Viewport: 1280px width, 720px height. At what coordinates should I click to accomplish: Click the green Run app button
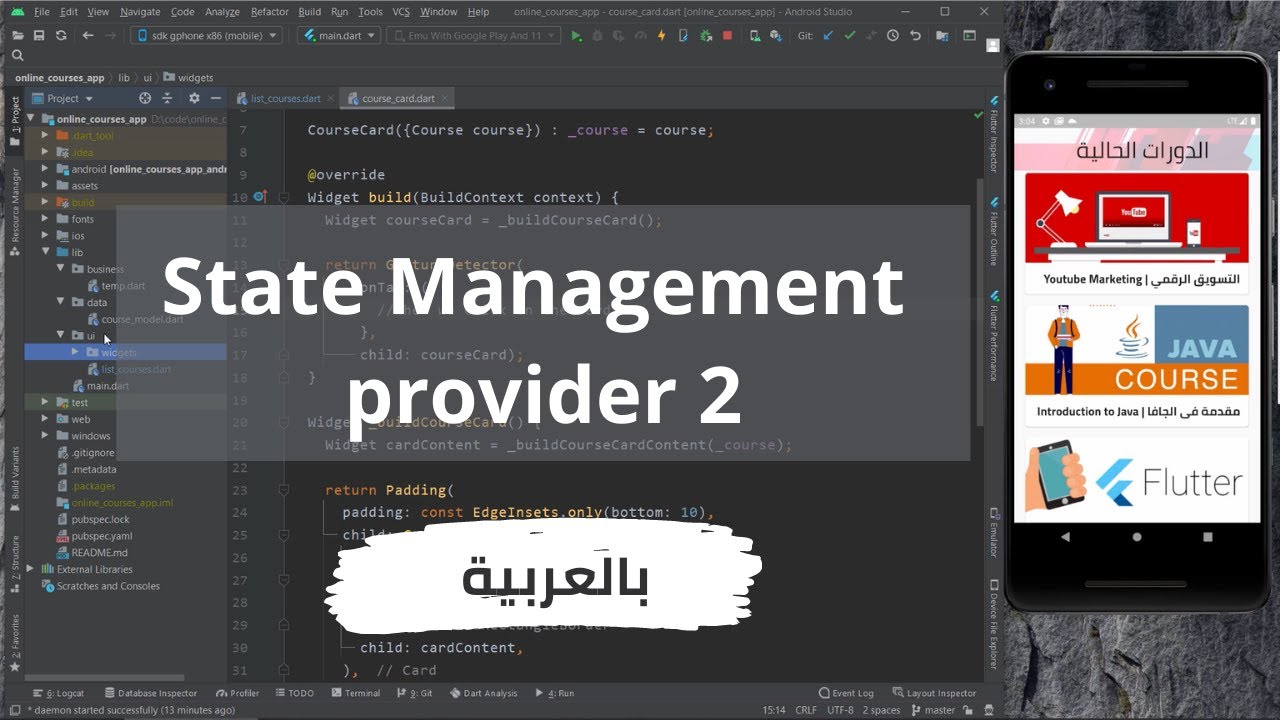[x=576, y=36]
